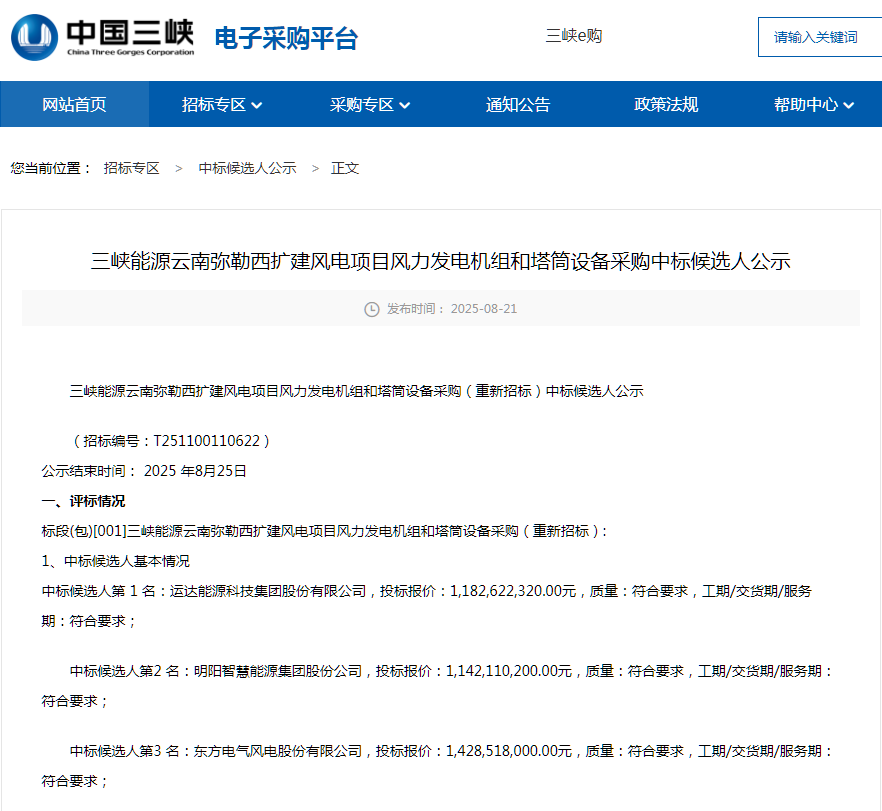This screenshot has height=811, width=882.
Task: Go to 网站首页 in navigation bar
Action: pos(74,104)
